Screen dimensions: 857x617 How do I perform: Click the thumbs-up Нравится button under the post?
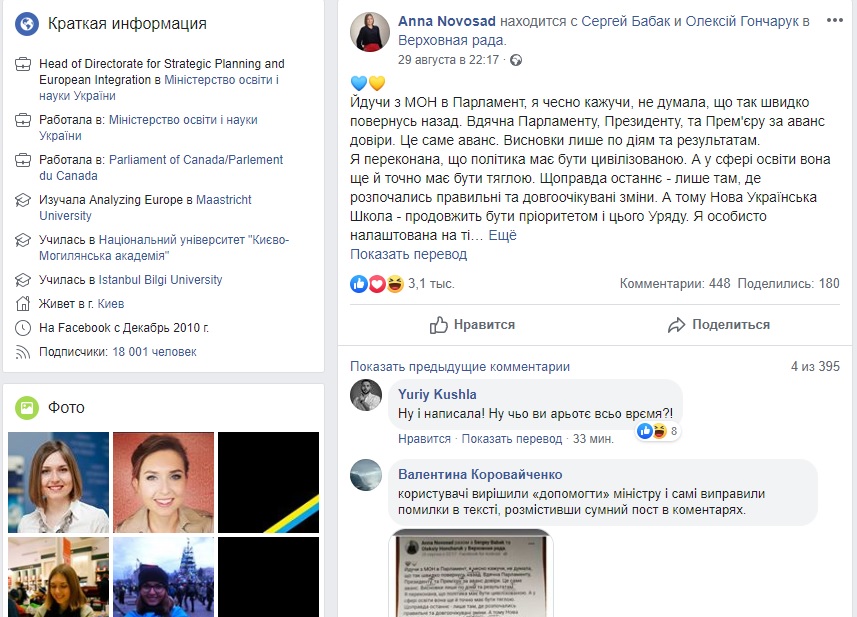pyautogui.click(x=472, y=325)
